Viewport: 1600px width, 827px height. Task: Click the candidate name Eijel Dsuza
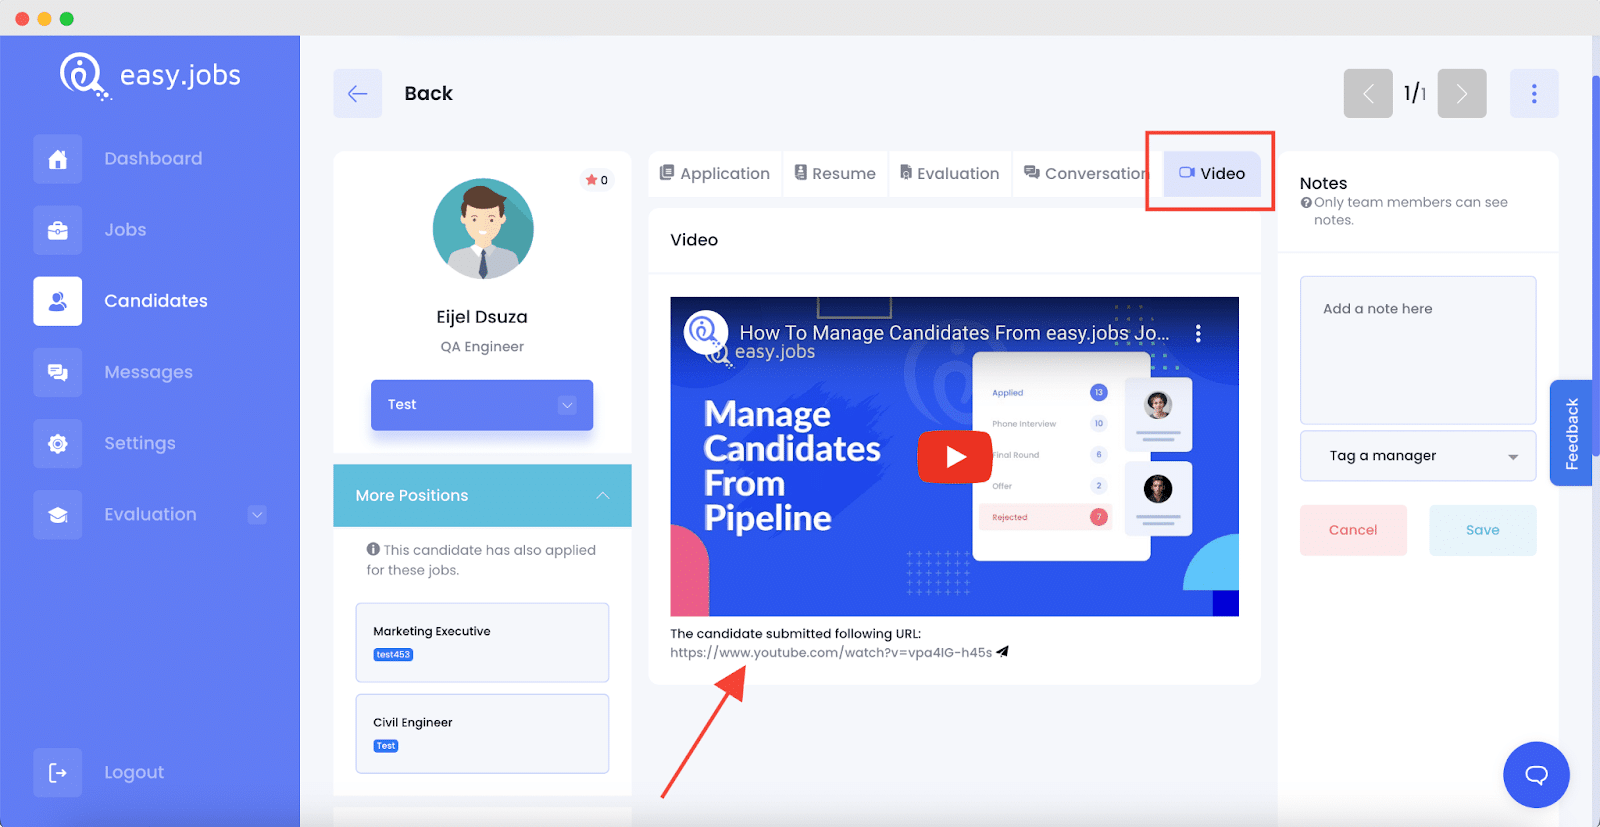tap(482, 317)
